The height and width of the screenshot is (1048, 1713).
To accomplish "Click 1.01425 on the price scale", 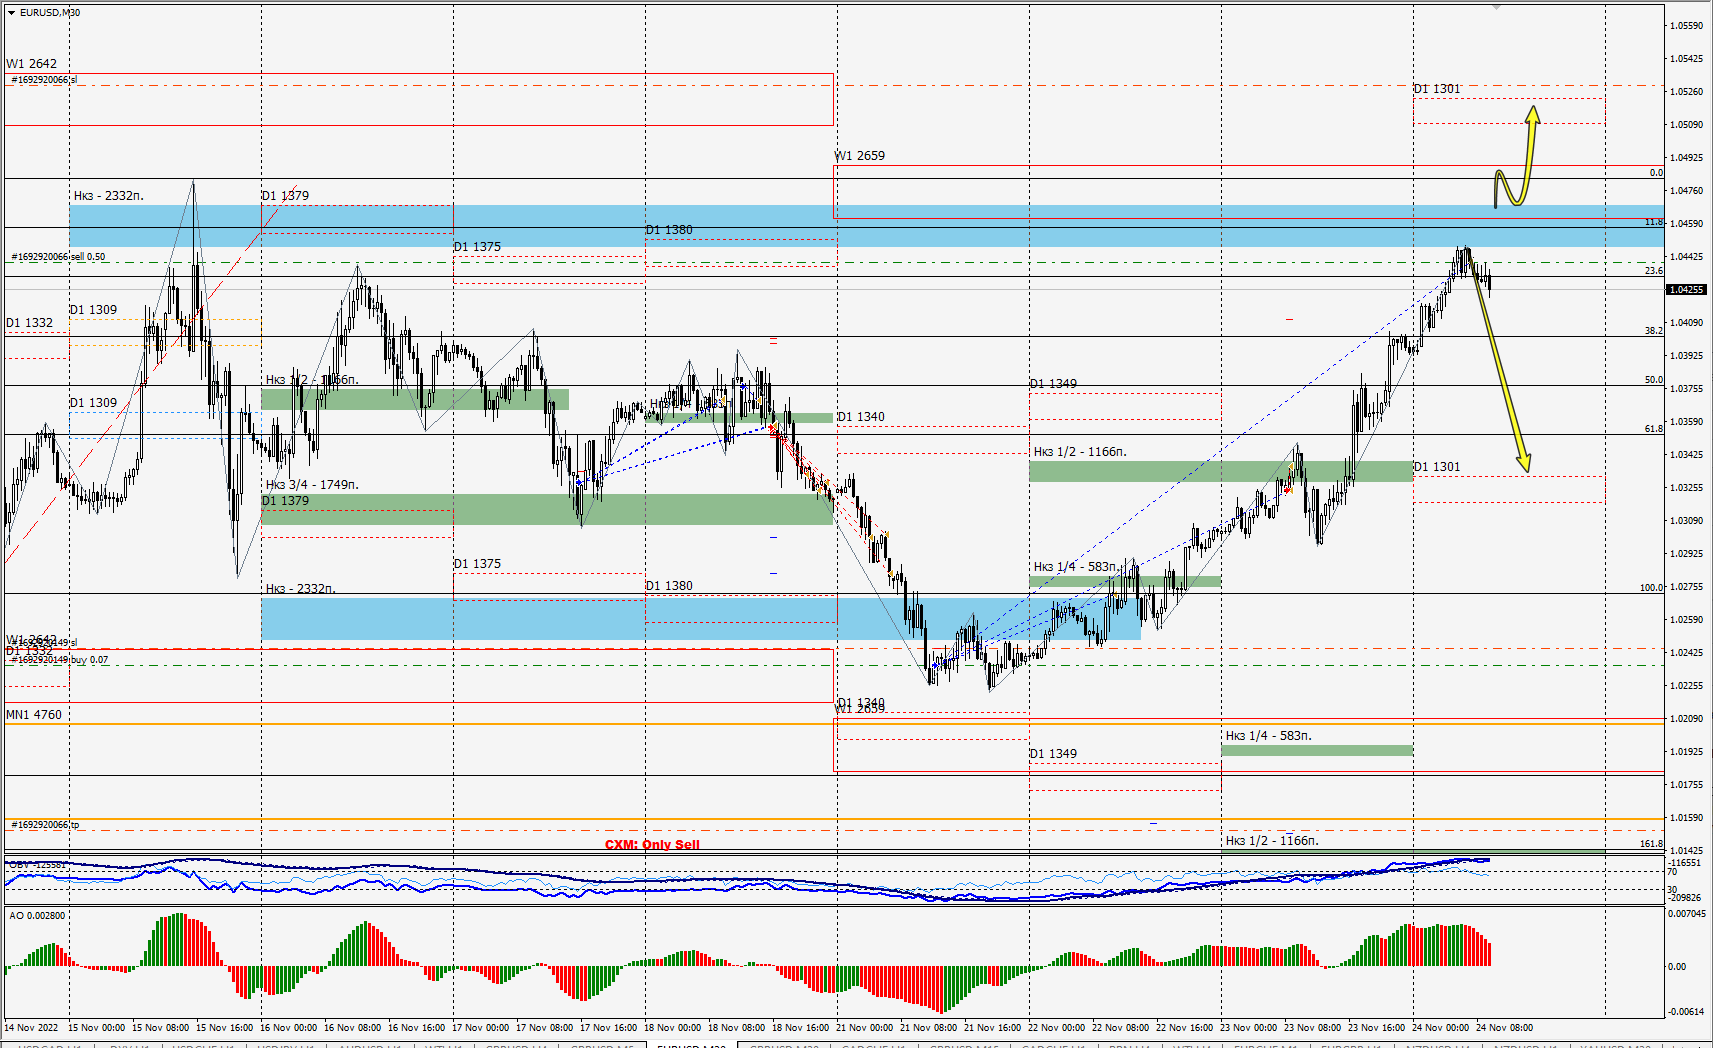I will click(x=1687, y=851).
